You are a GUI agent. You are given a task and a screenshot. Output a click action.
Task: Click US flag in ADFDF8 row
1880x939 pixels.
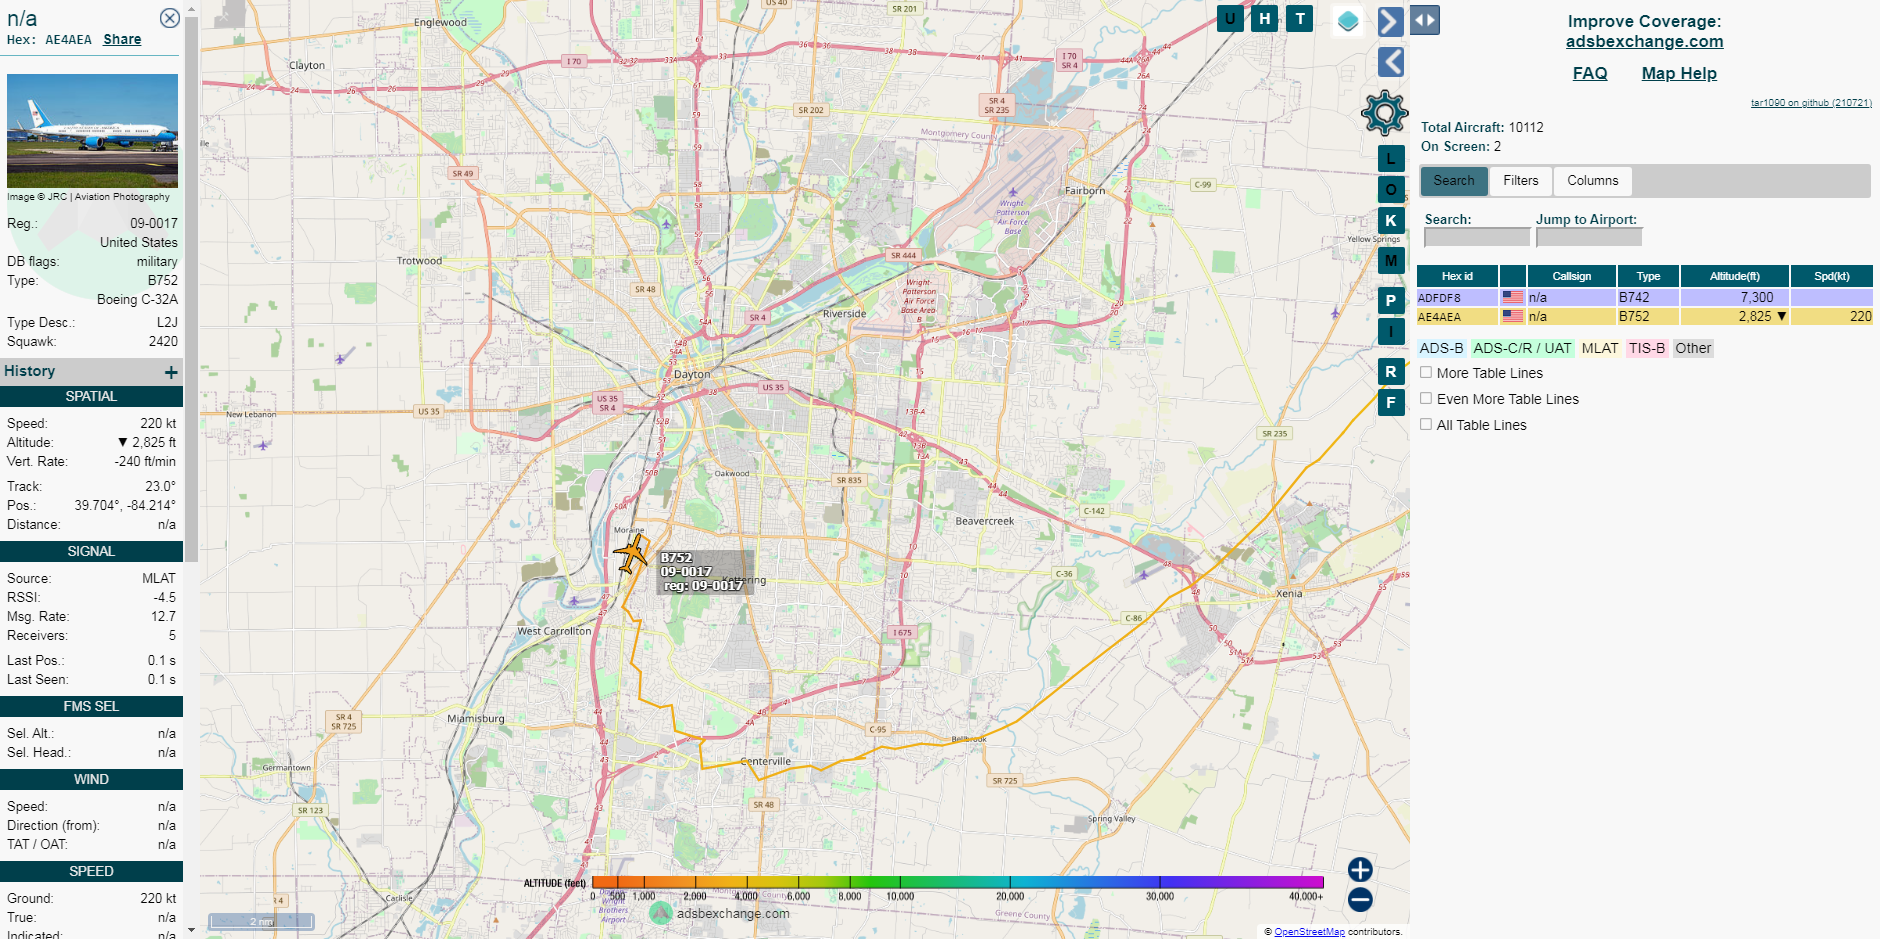[x=1512, y=297]
